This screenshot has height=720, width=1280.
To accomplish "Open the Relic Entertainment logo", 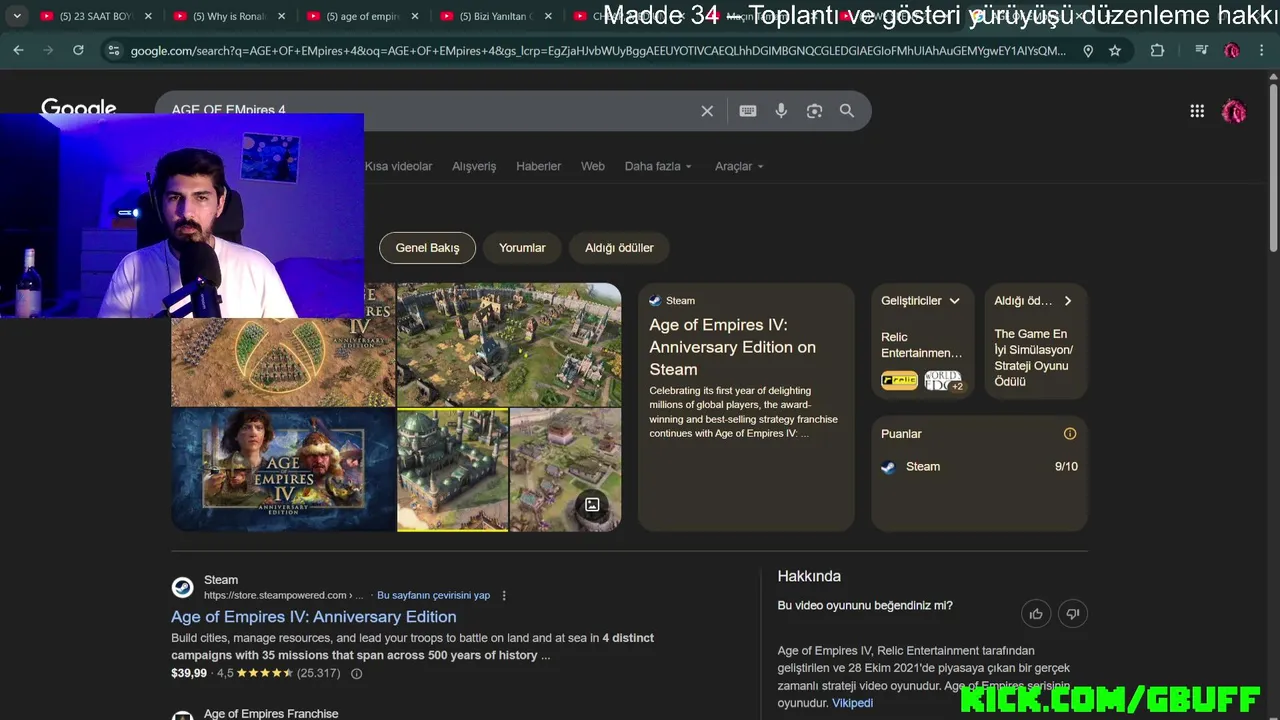I will pos(899,380).
